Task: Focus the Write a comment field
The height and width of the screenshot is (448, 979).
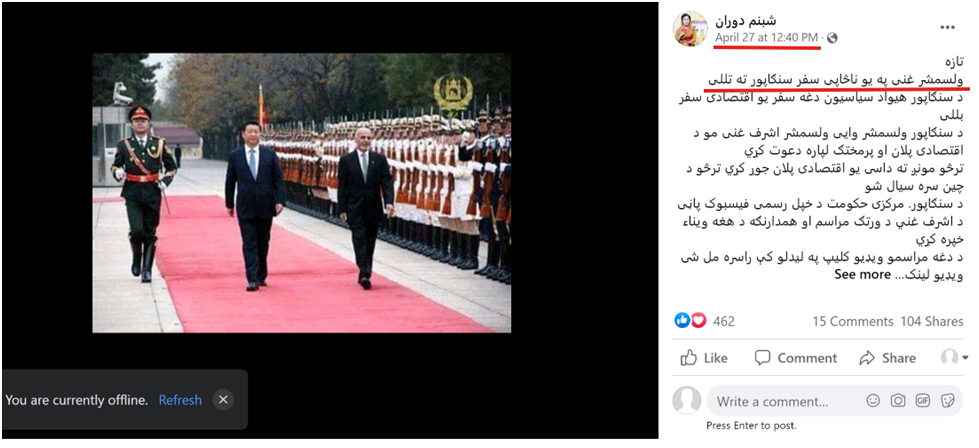Action: coord(786,401)
